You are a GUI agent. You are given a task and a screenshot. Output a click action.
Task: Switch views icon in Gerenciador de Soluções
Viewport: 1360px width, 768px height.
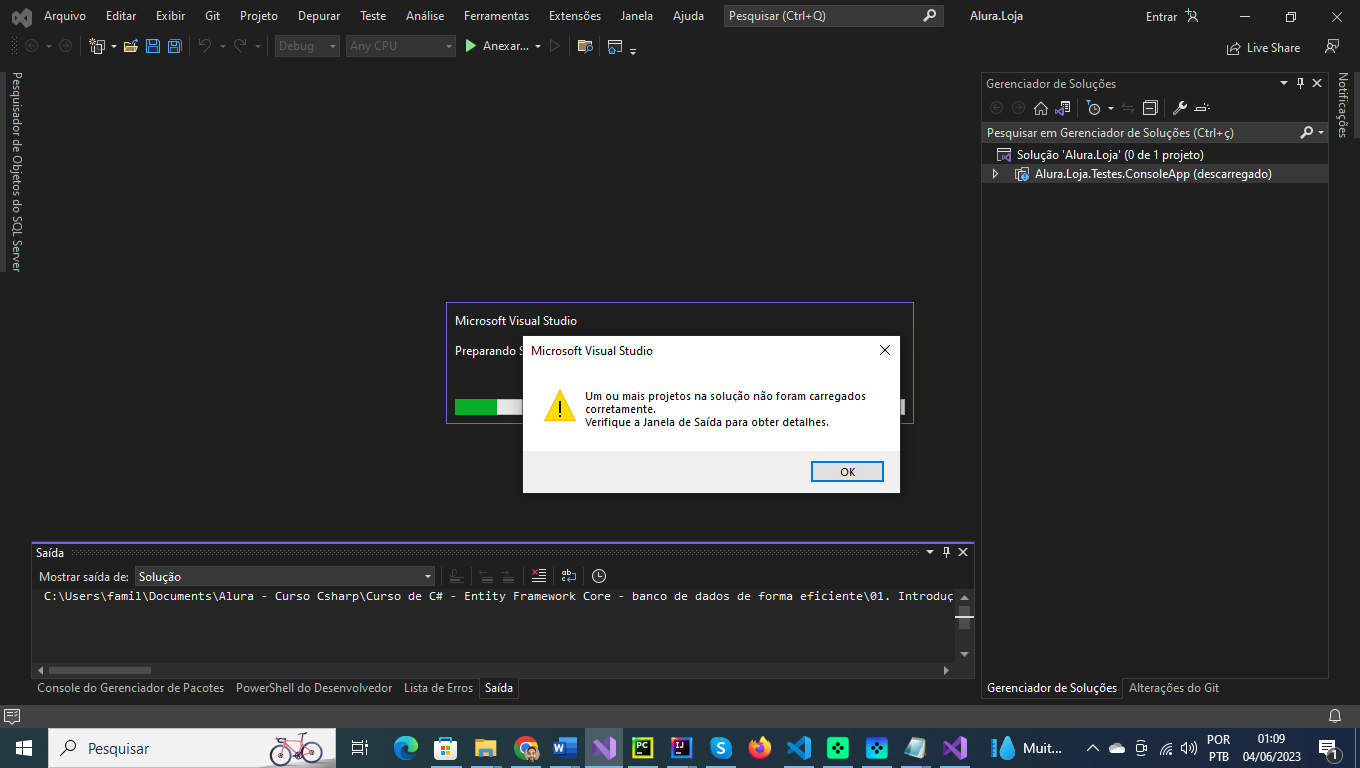1063,108
